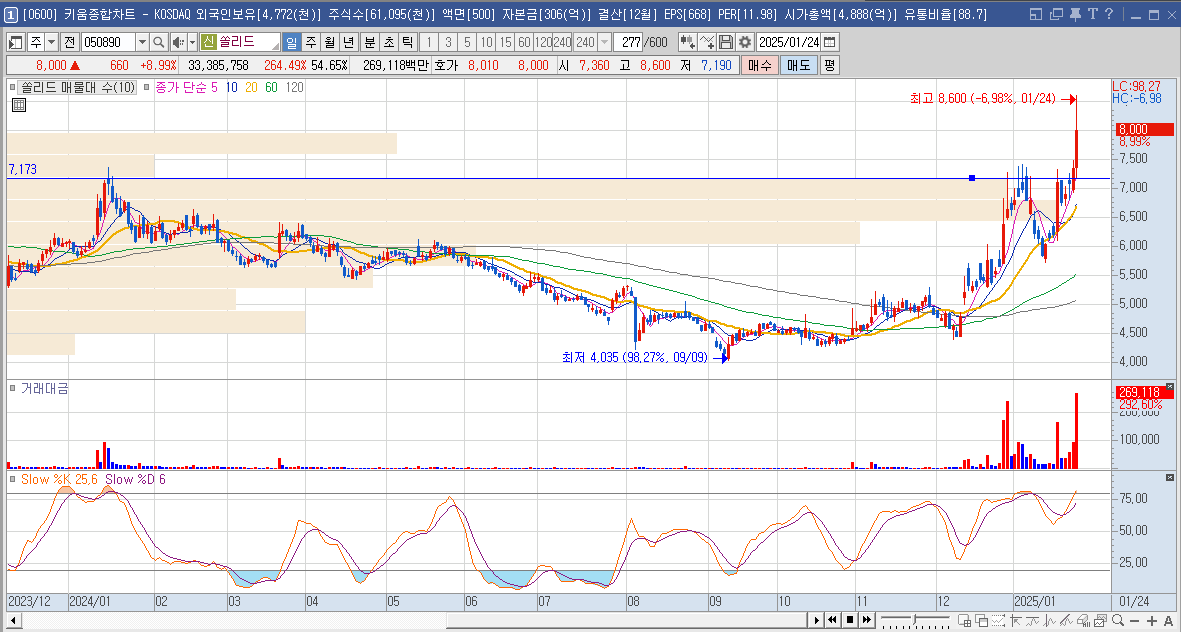The height and width of the screenshot is (632, 1181).
Task: Select the Slow %K stochastic label
Action: pos(60,479)
